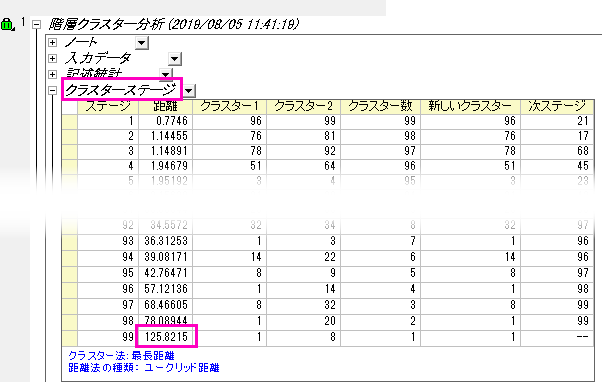Click the 次ステージ value 21 in stage 1
The height and width of the screenshot is (382, 602).
pos(557,121)
